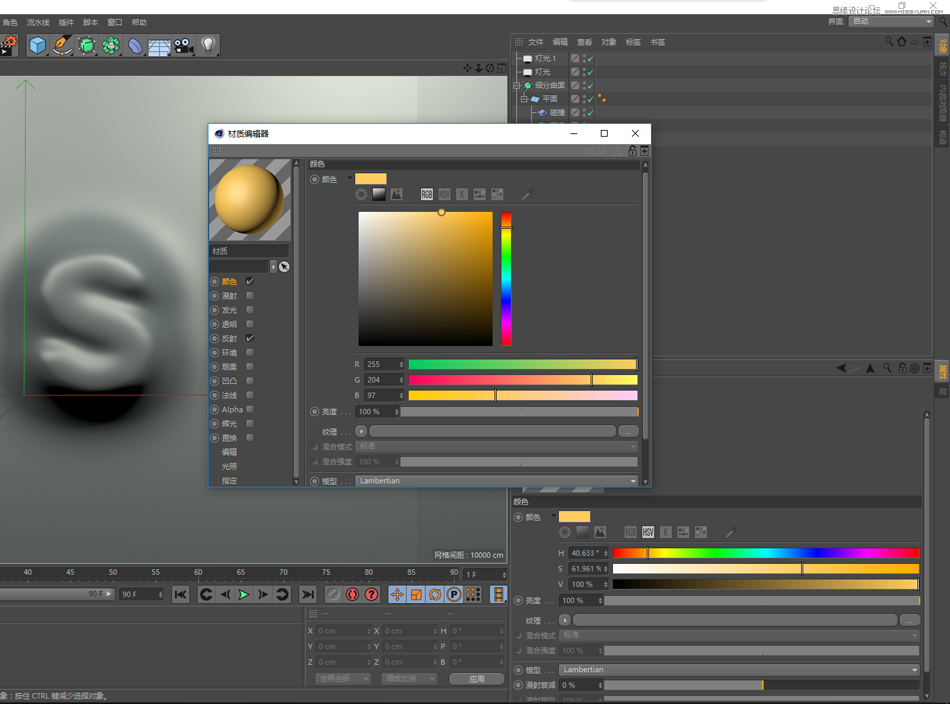Open color swatches icon in material editor

pos(497,194)
